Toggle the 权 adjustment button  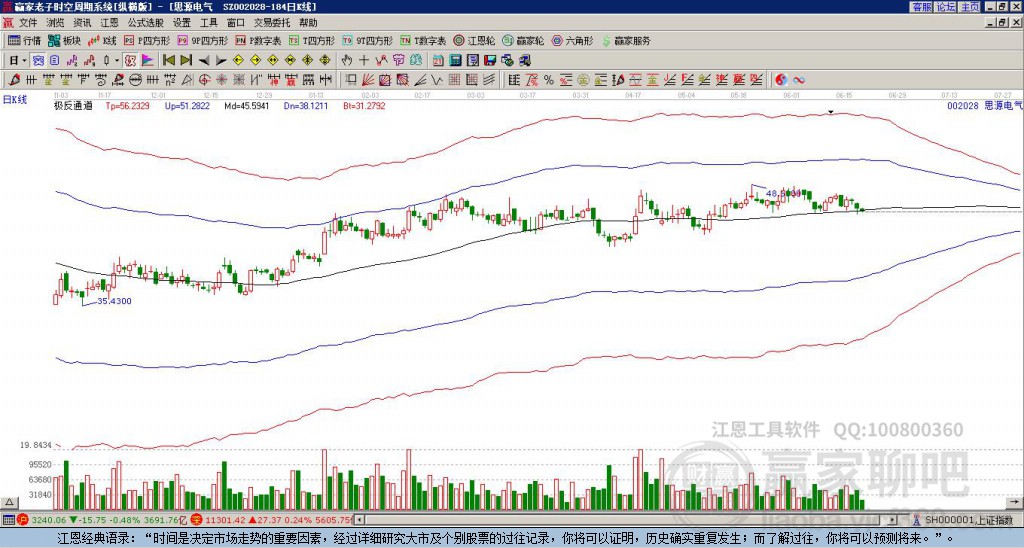tap(130, 61)
